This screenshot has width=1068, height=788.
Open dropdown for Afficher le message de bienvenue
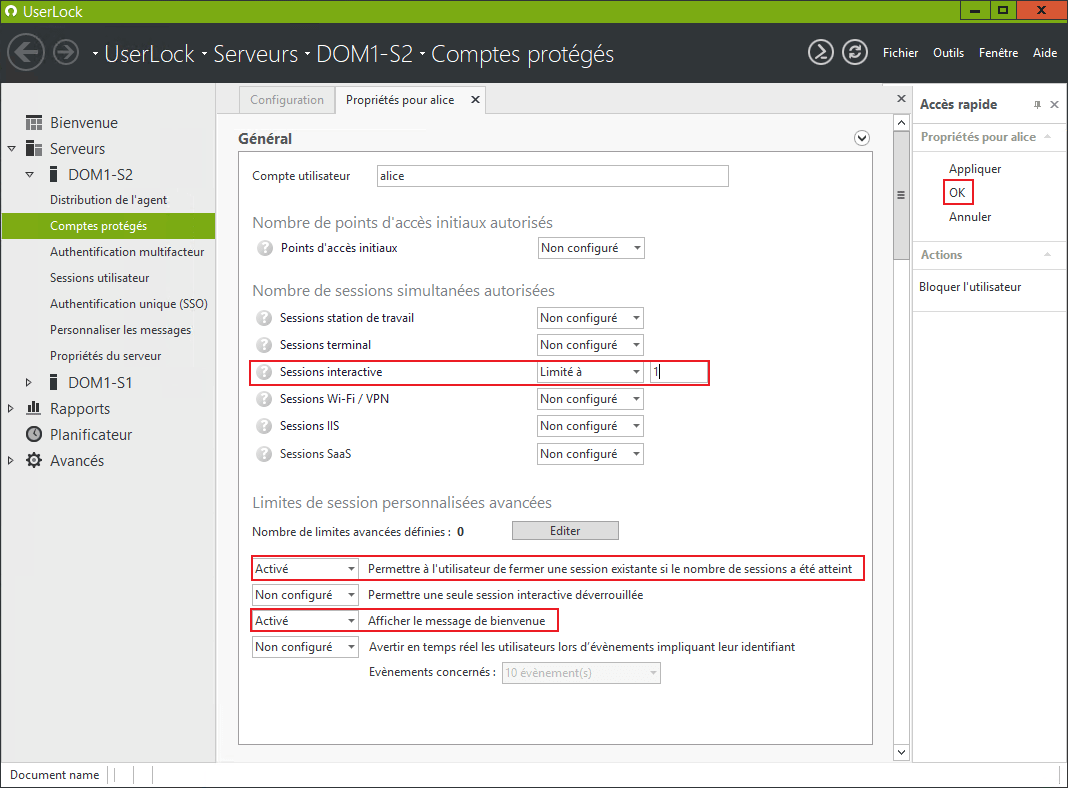coord(305,620)
